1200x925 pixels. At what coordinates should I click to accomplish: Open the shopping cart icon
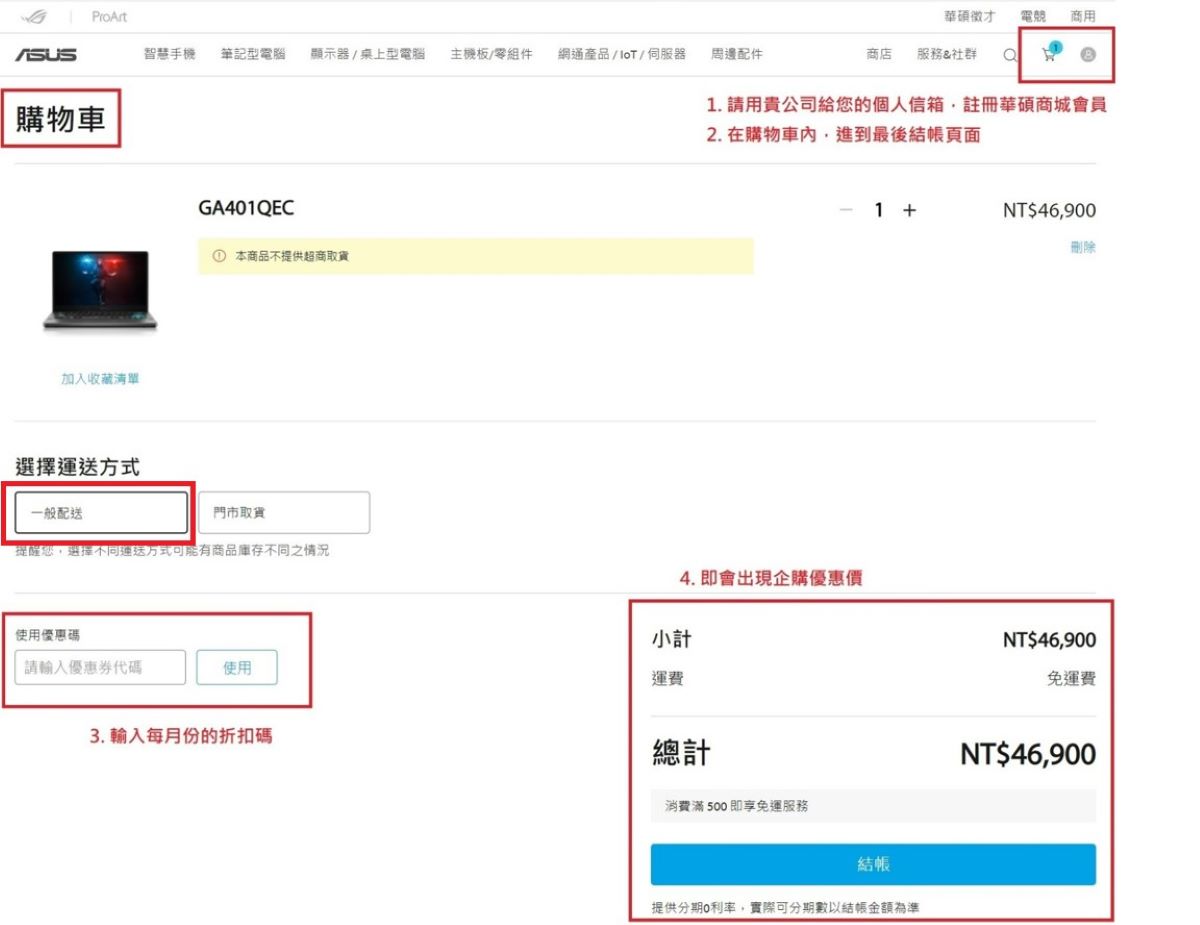tap(1050, 53)
